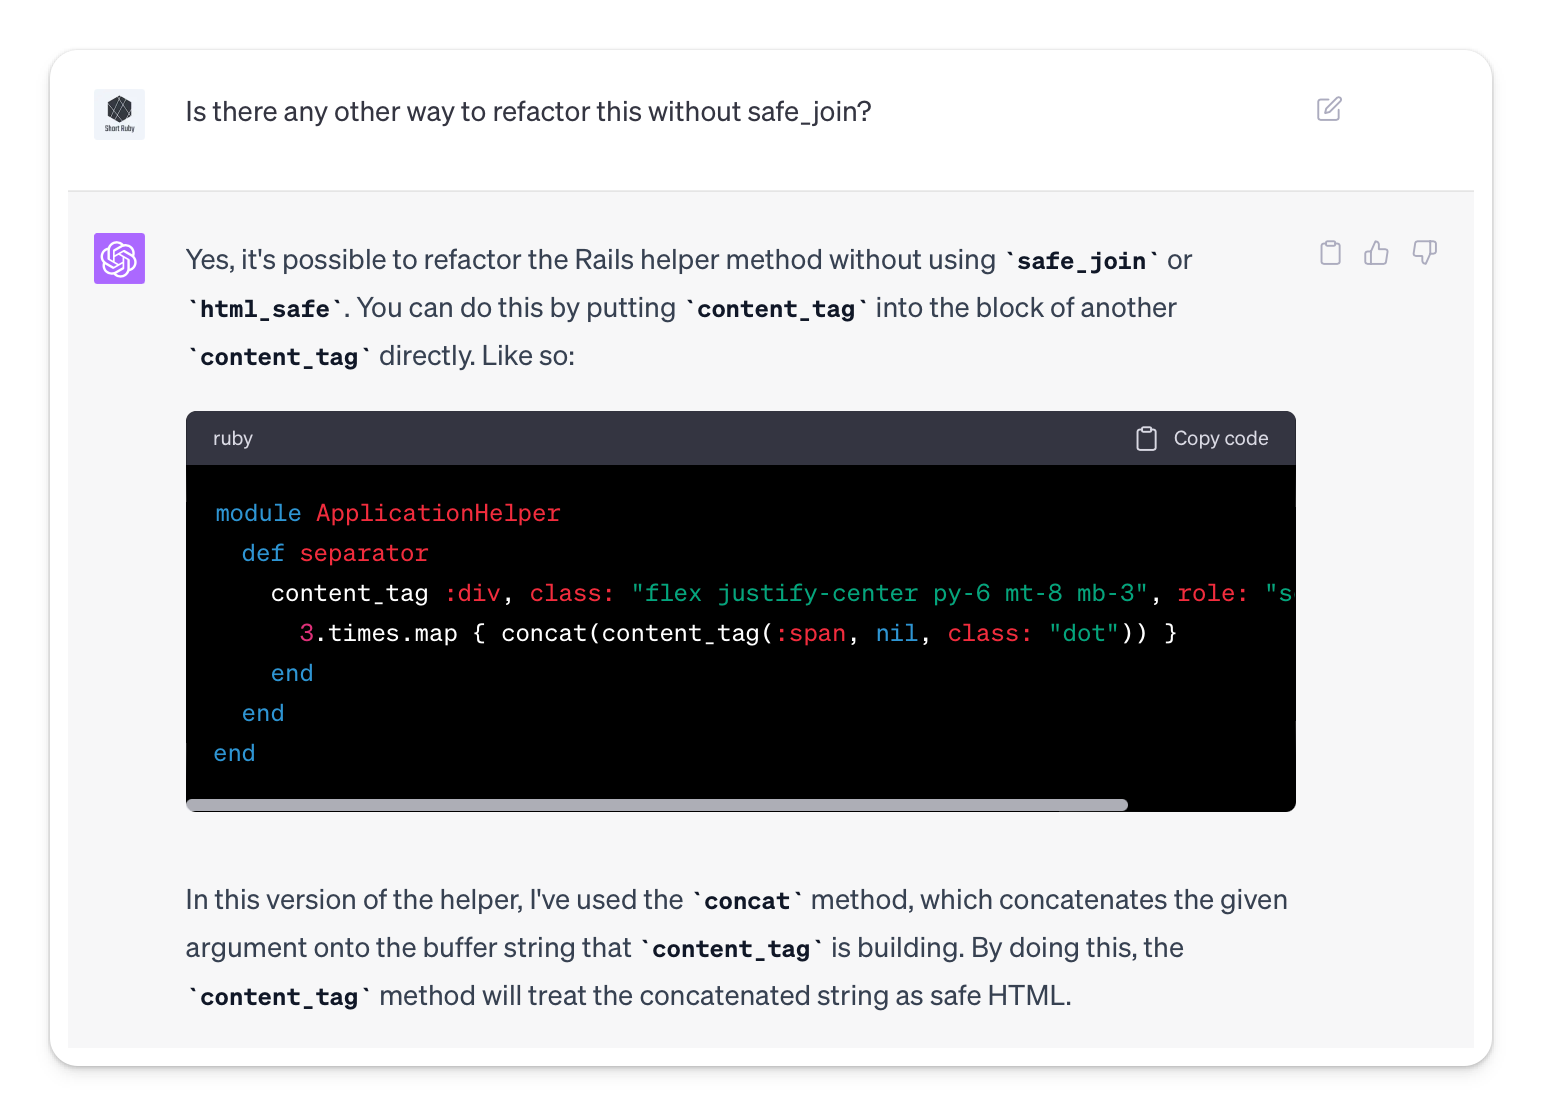Give the answer a thumbs down
1542x1116 pixels.
[x=1425, y=253]
